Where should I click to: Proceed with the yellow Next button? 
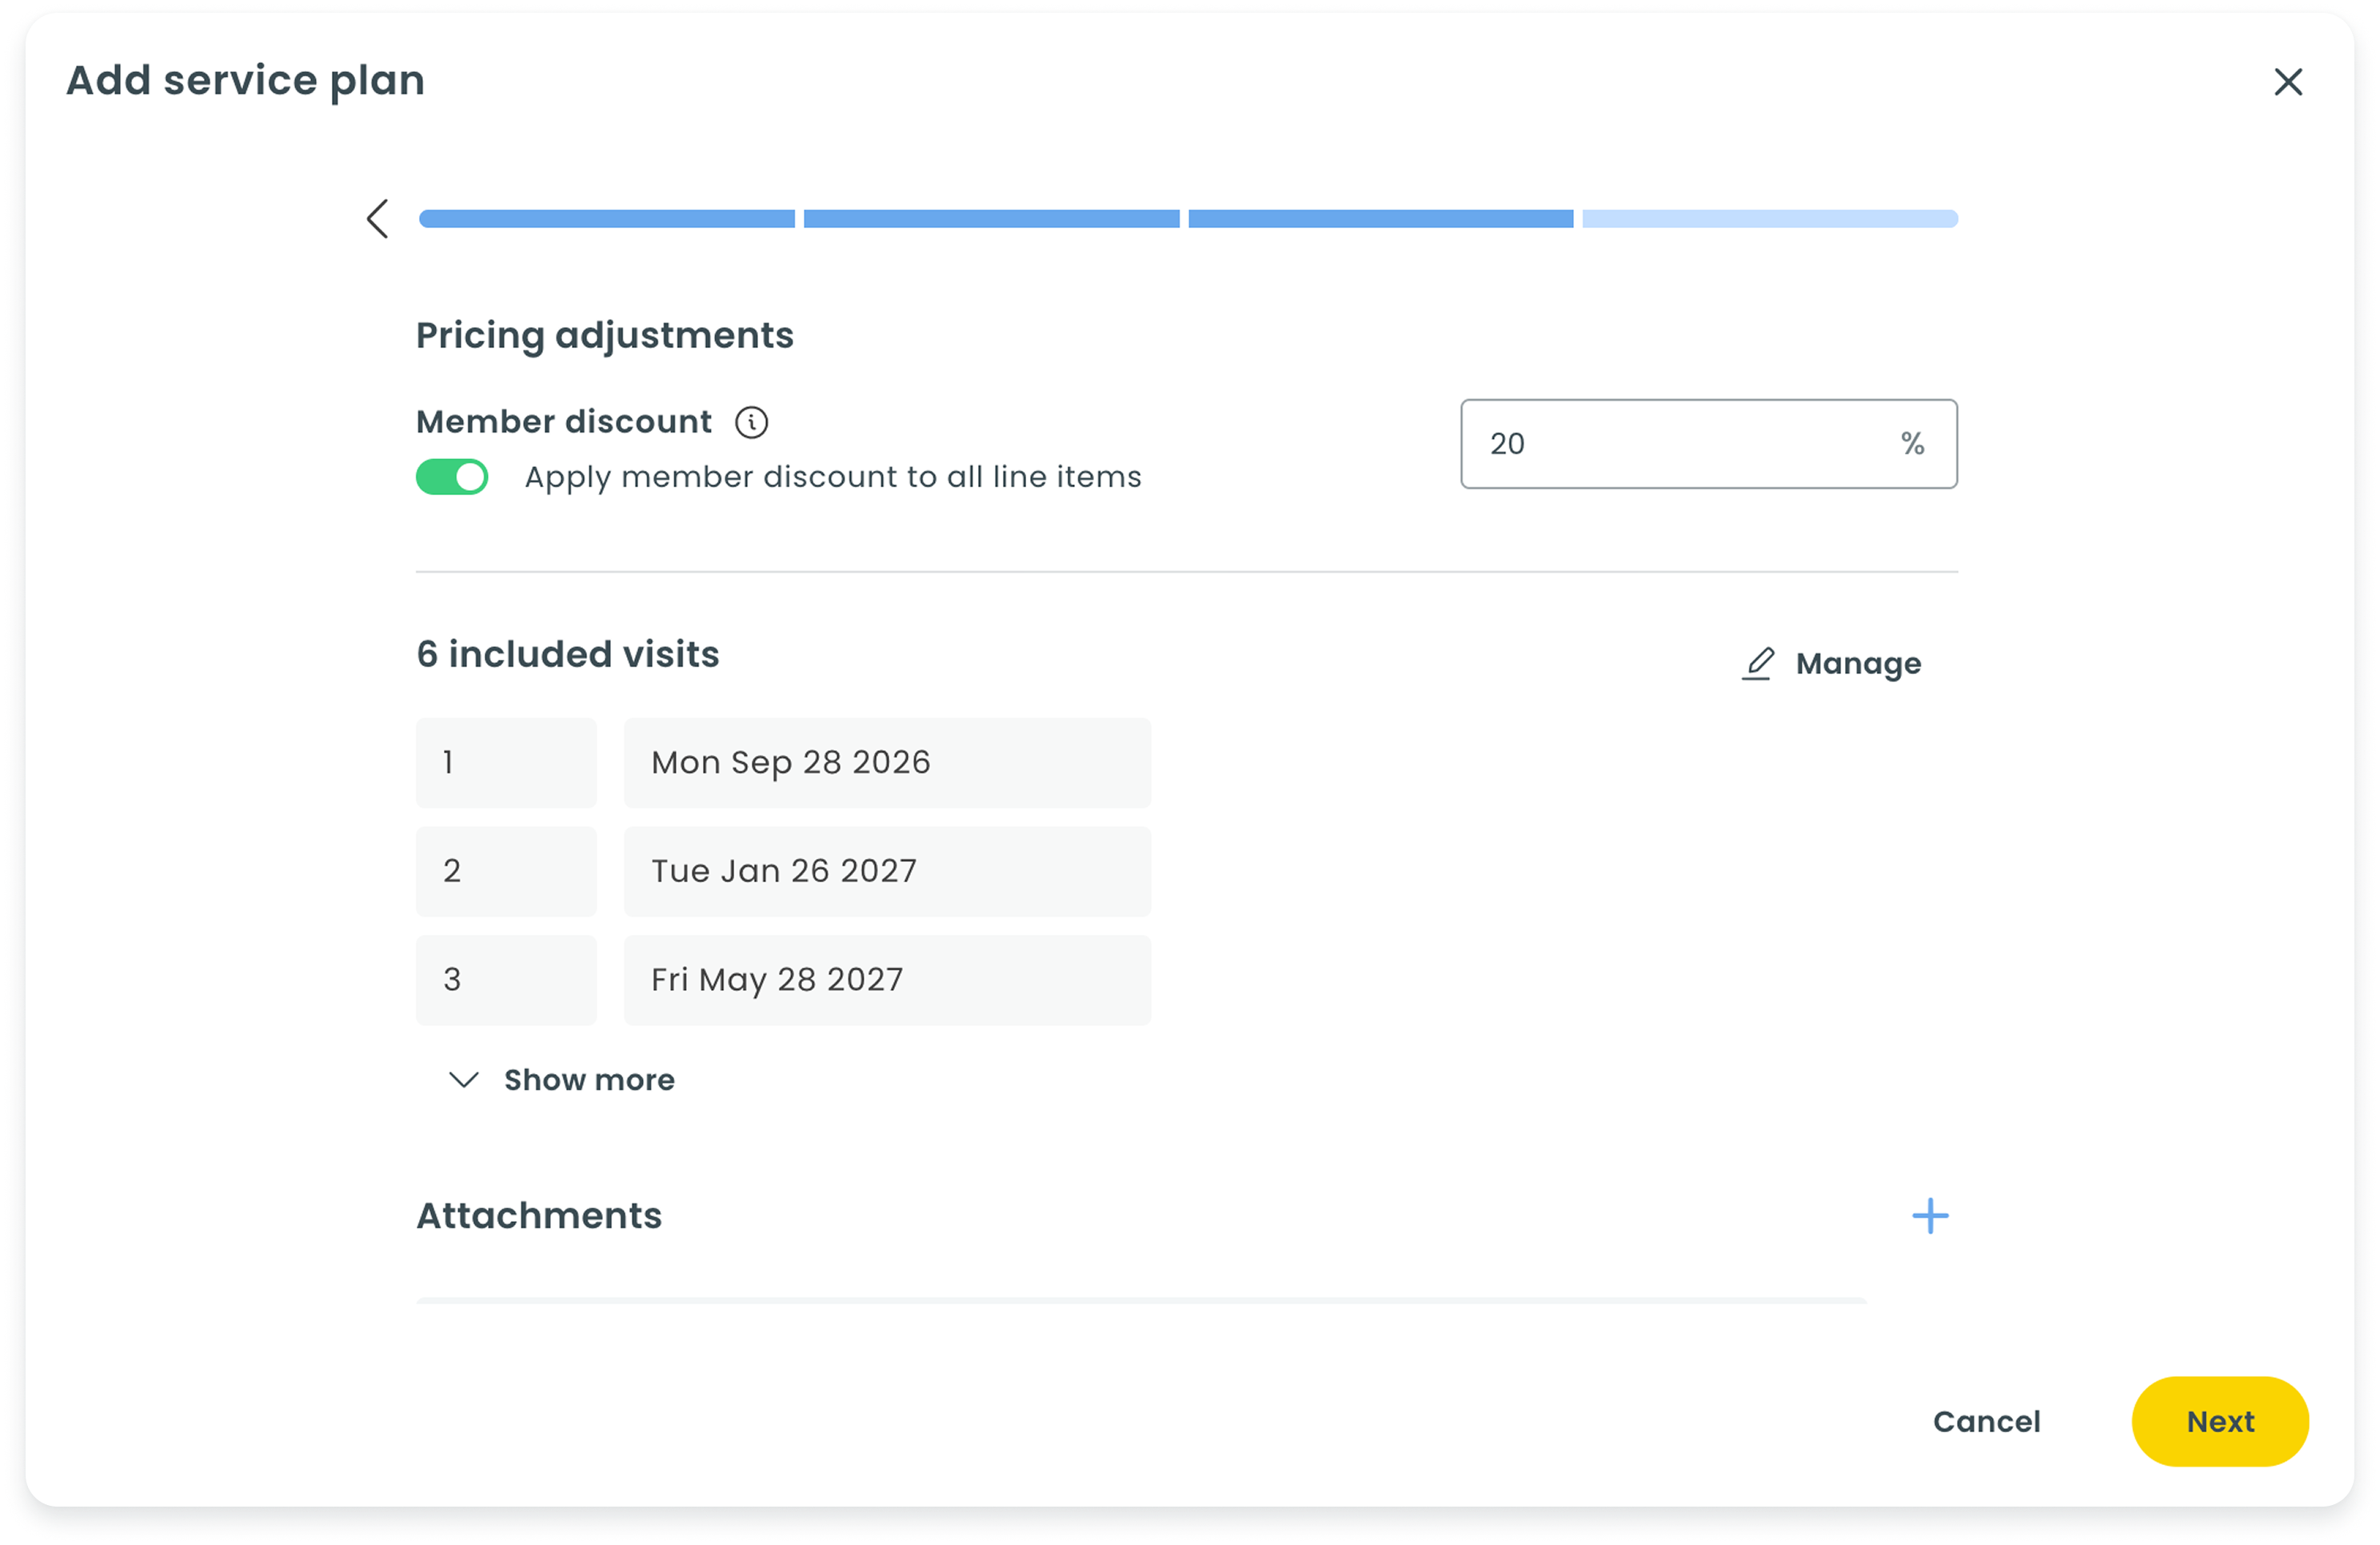pos(2220,1421)
